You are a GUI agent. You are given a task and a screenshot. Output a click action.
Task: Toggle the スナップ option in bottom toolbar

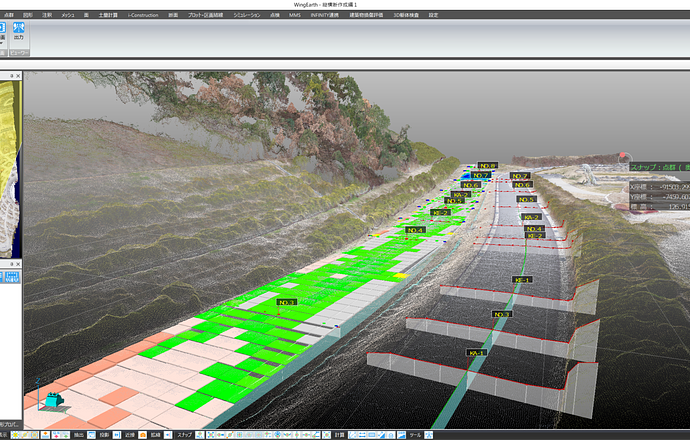184,435
